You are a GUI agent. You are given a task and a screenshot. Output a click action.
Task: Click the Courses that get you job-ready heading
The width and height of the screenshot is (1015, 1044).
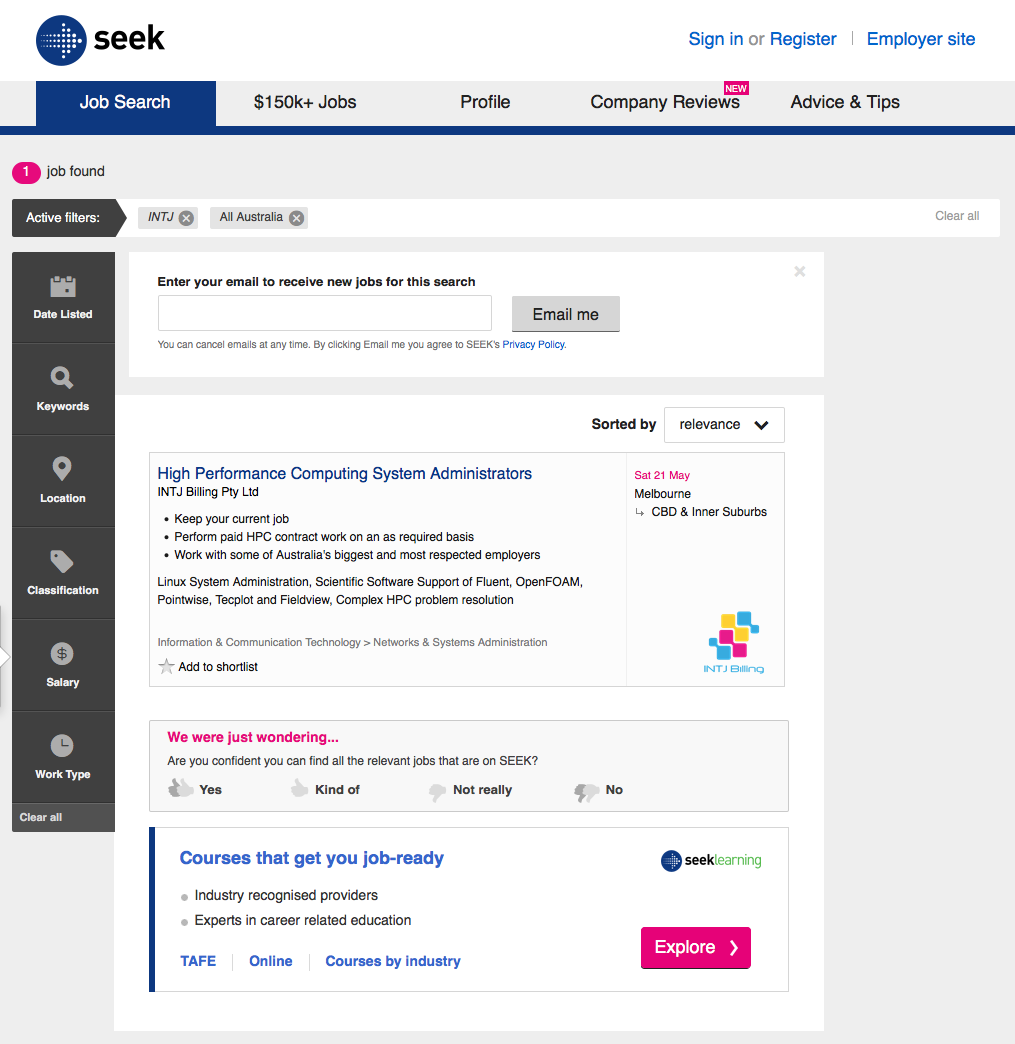312,858
